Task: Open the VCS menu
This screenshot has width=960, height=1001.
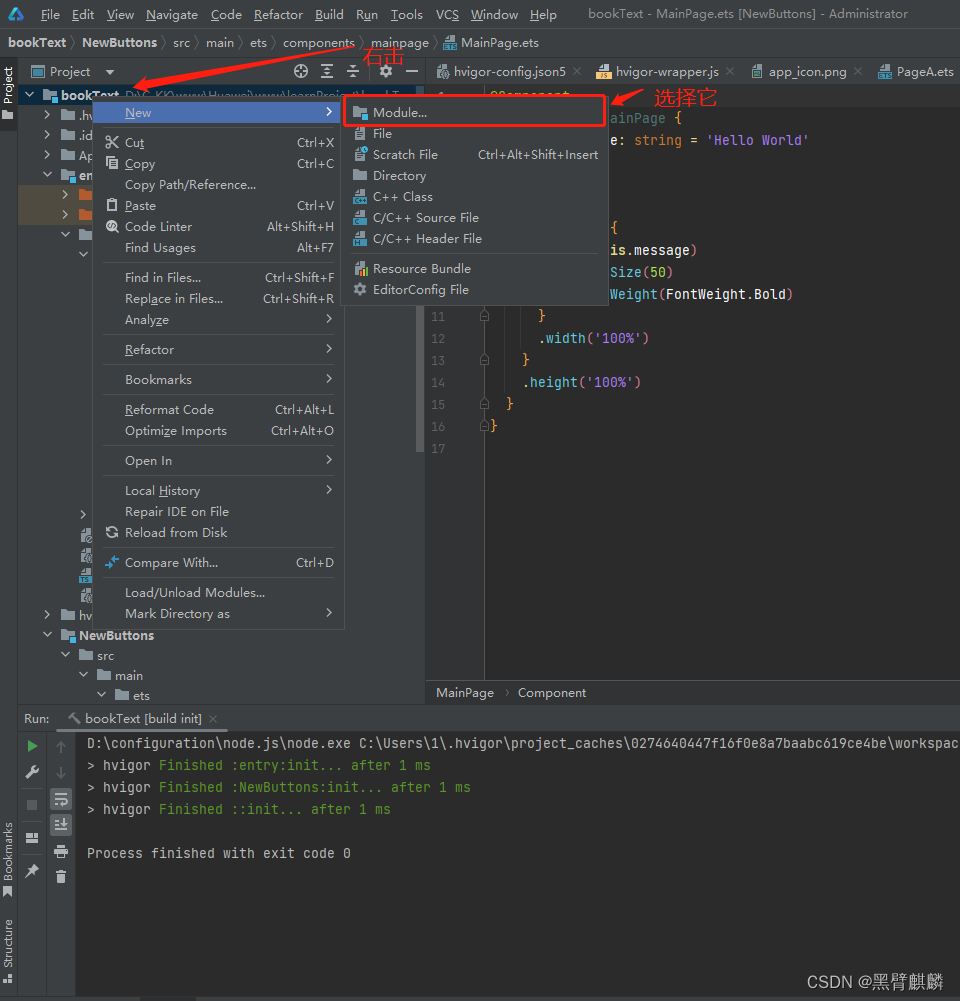Action: (447, 14)
